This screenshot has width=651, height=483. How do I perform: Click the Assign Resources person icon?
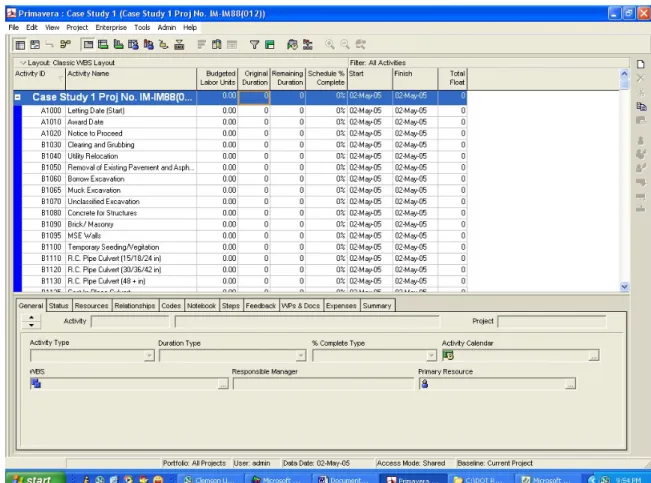pos(641,140)
